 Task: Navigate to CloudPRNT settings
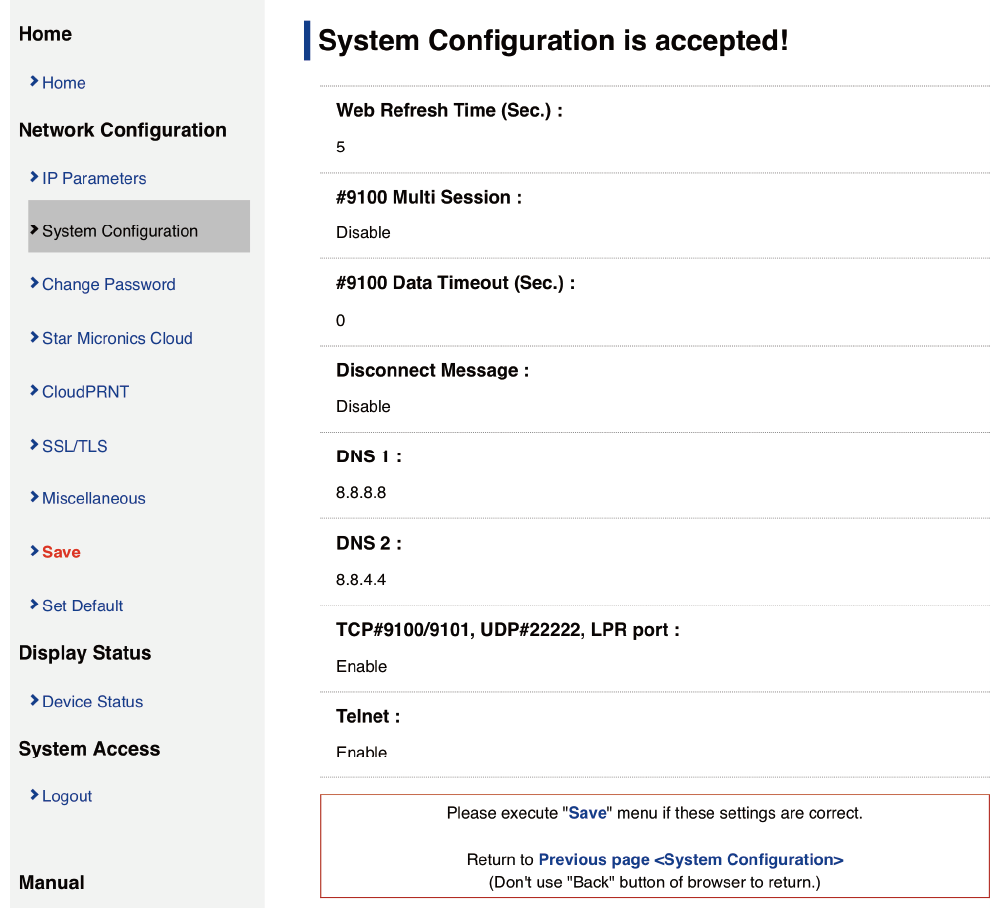85,392
